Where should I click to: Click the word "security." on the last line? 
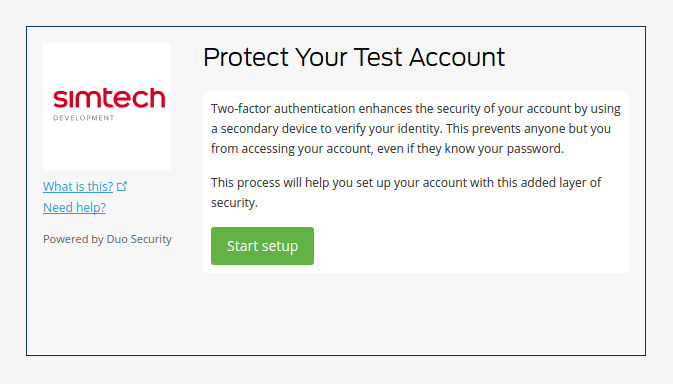click(234, 203)
